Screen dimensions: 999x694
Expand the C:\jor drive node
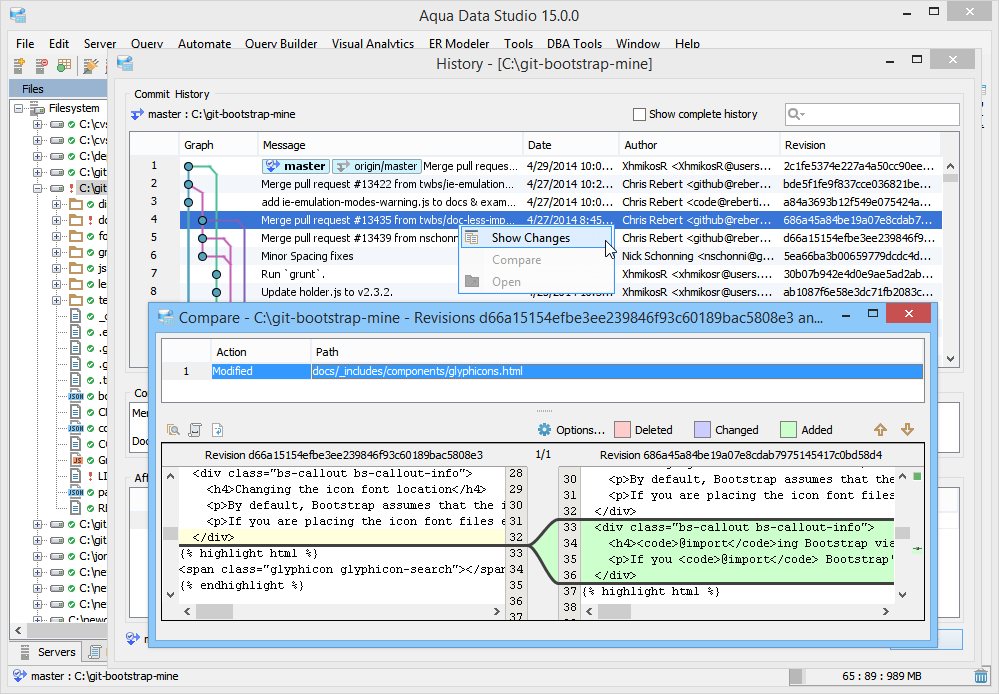(x=38, y=556)
